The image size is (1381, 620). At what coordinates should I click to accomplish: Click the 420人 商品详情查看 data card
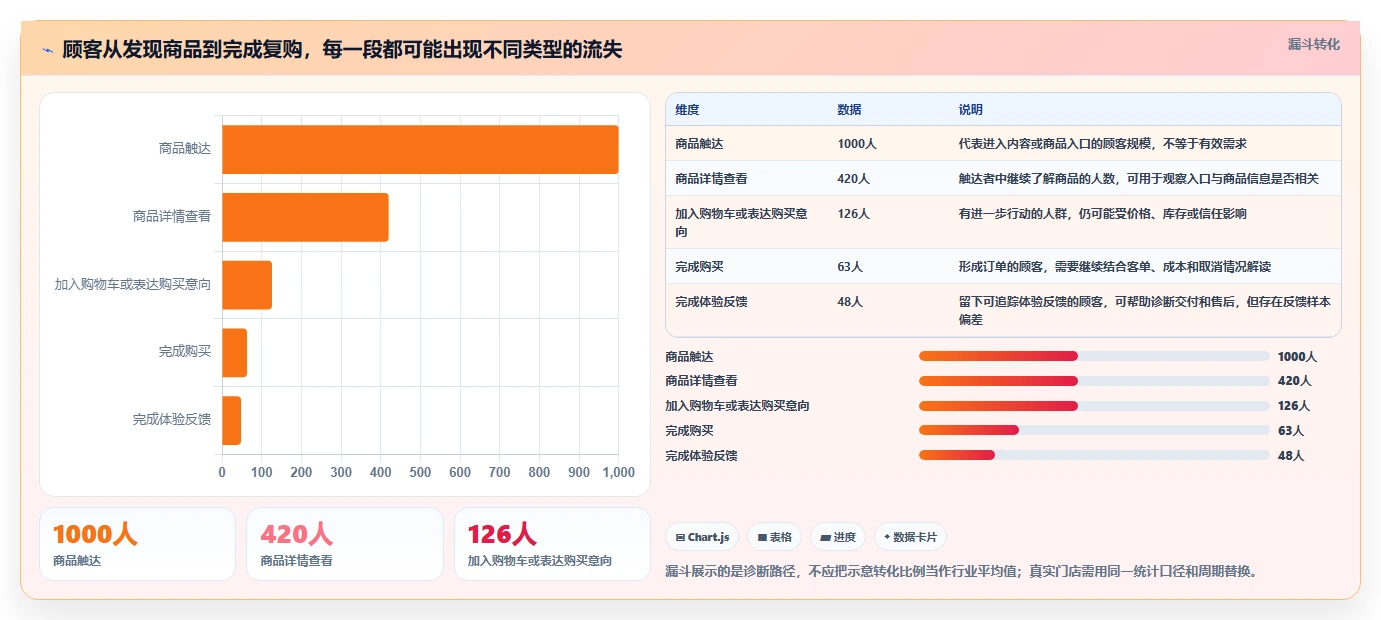(x=345, y=544)
